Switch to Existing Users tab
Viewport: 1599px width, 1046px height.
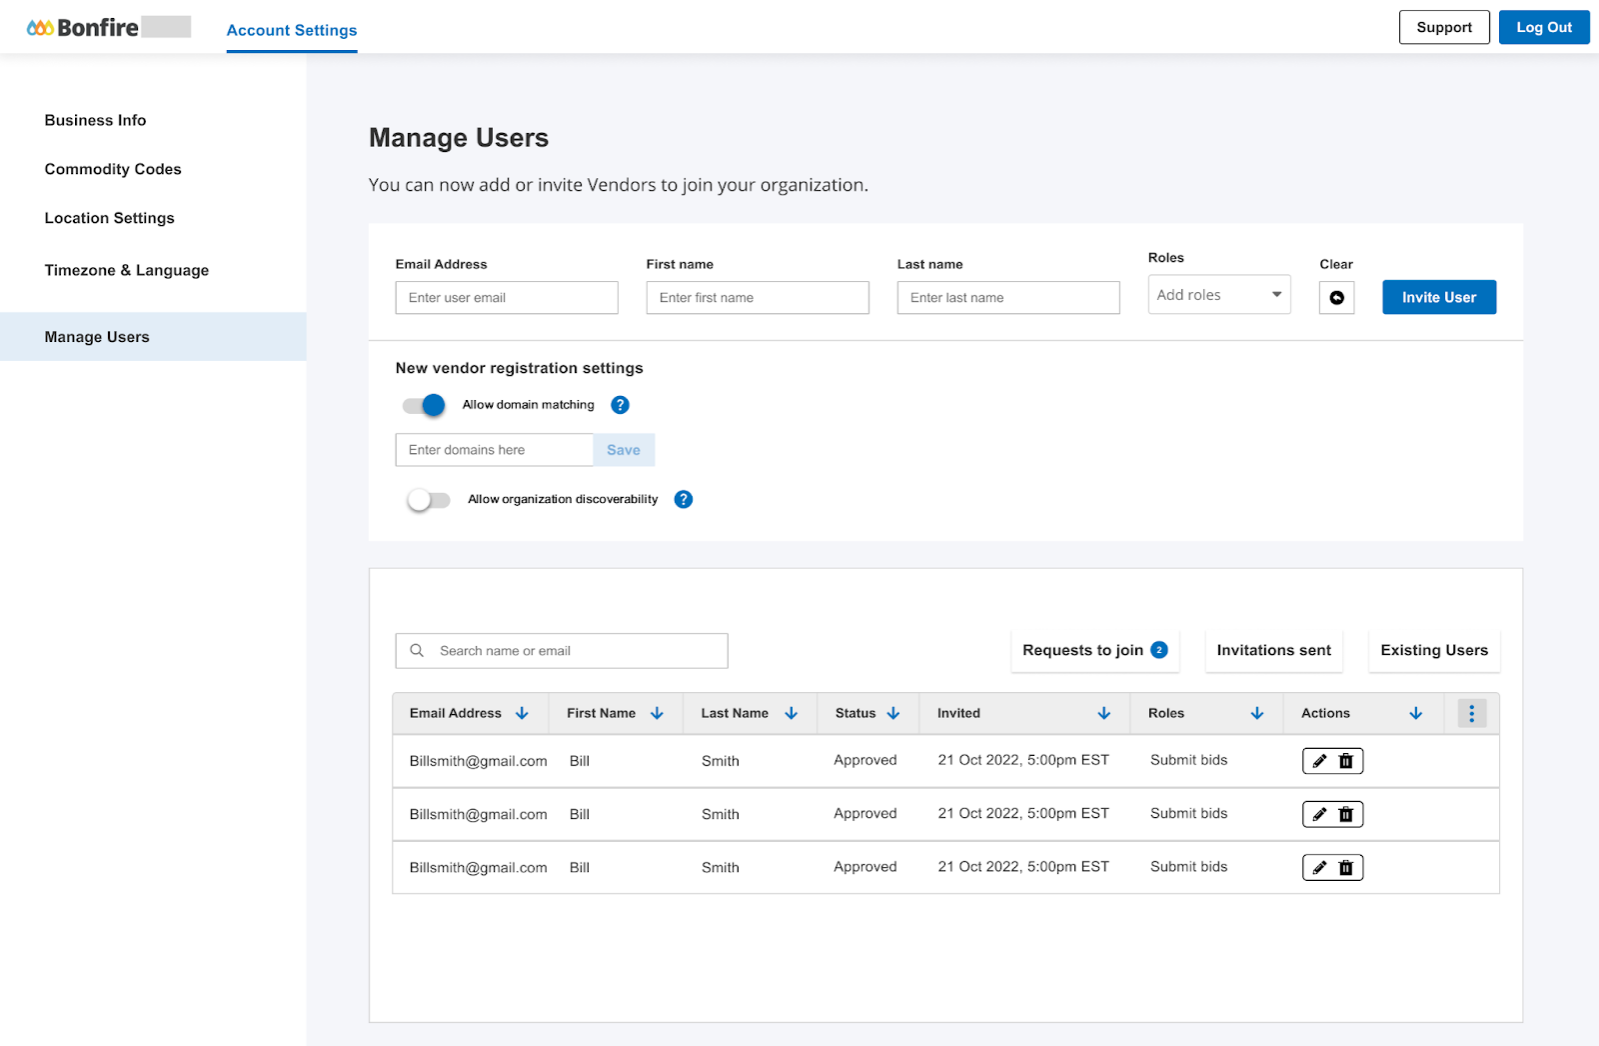click(1434, 650)
